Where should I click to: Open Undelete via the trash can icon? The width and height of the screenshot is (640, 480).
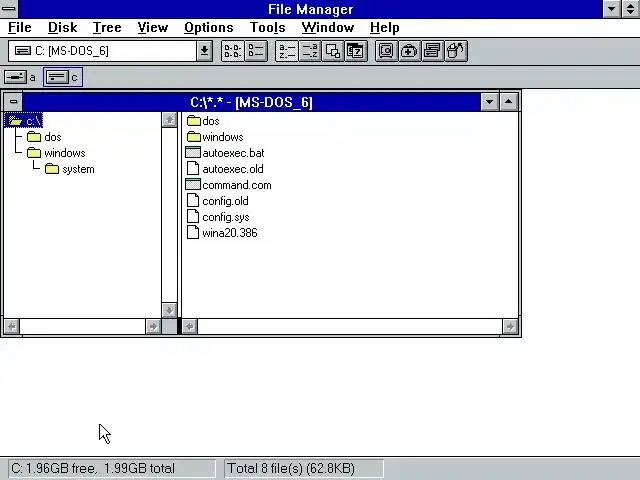456,51
